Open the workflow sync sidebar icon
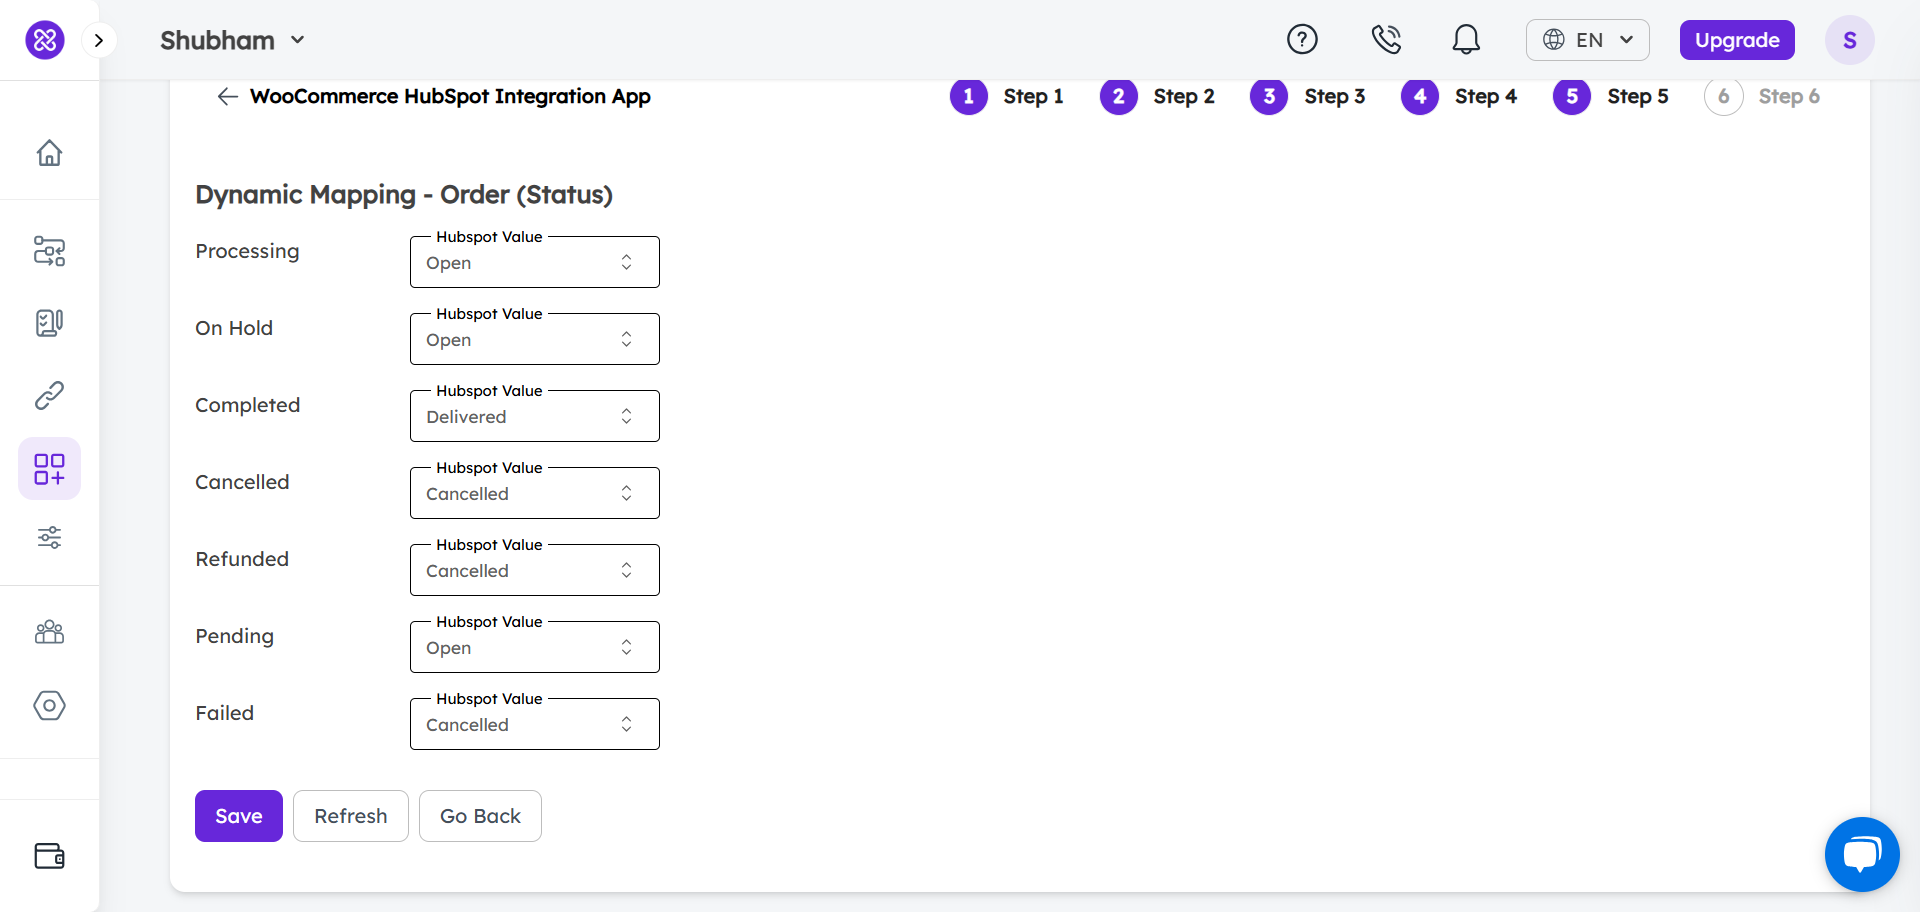This screenshot has width=1920, height=912. pos(49,251)
